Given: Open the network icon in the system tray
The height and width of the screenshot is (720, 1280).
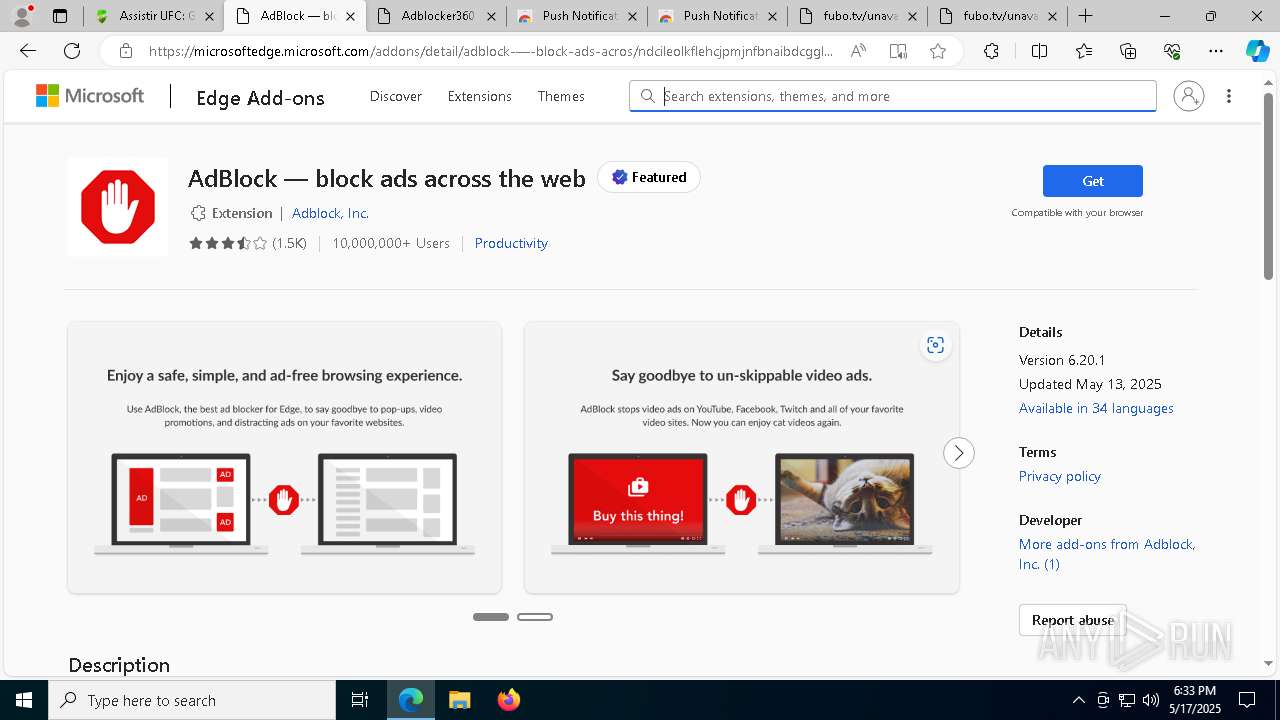Looking at the screenshot, I should point(1127,700).
